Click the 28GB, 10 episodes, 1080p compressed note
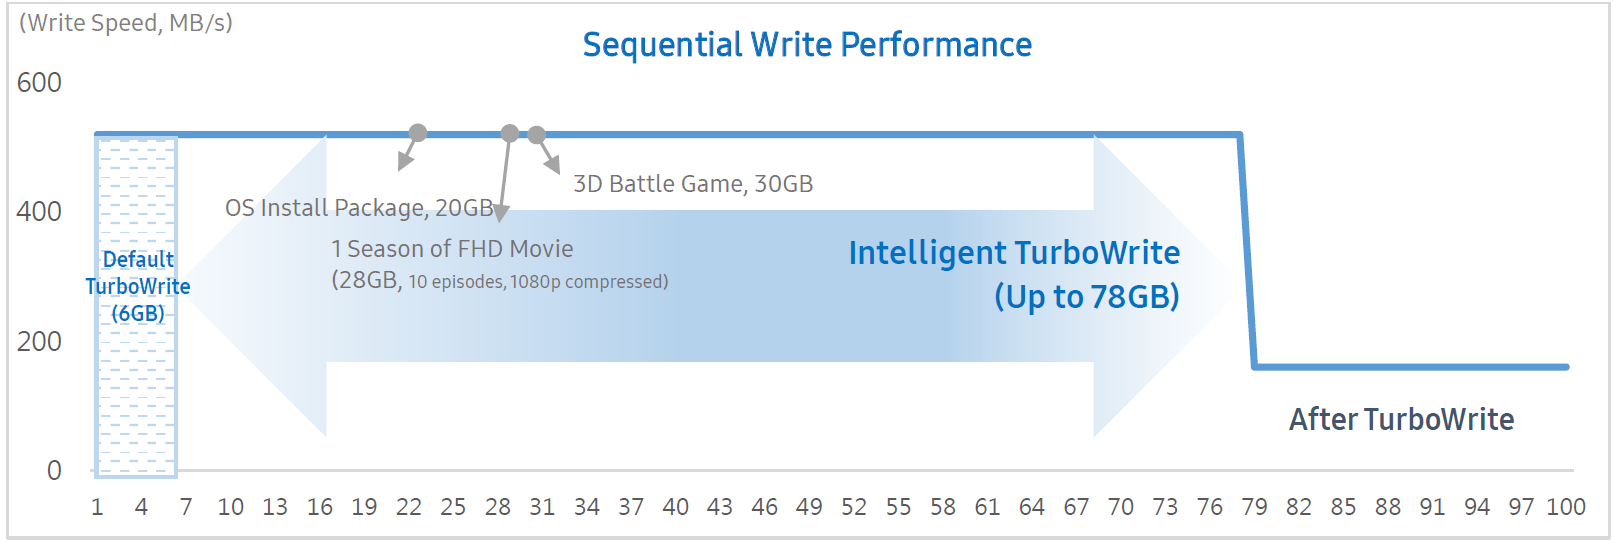This screenshot has height=542, width=1614. [x=500, y=281]
